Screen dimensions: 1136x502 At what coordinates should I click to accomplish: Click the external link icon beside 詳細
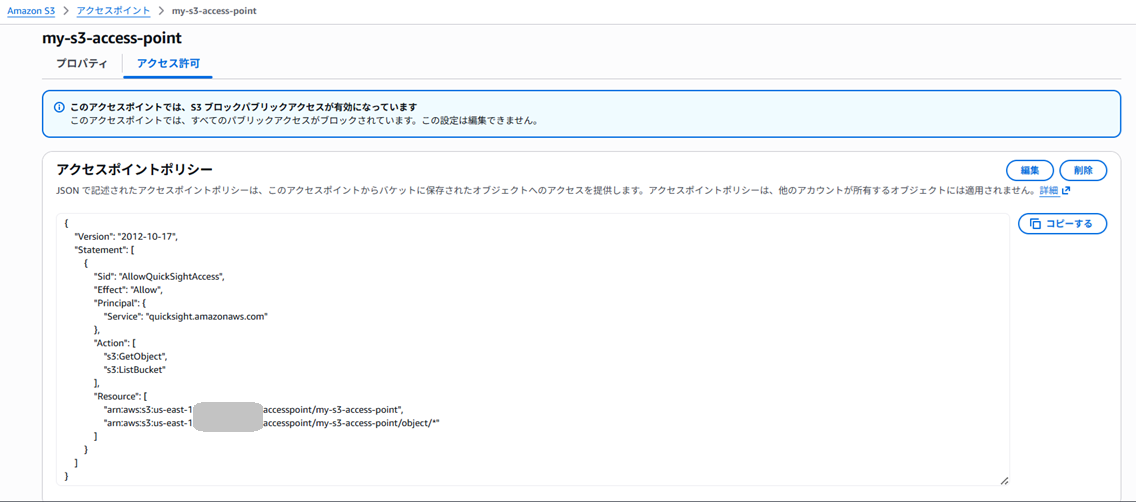[1066, 191]
